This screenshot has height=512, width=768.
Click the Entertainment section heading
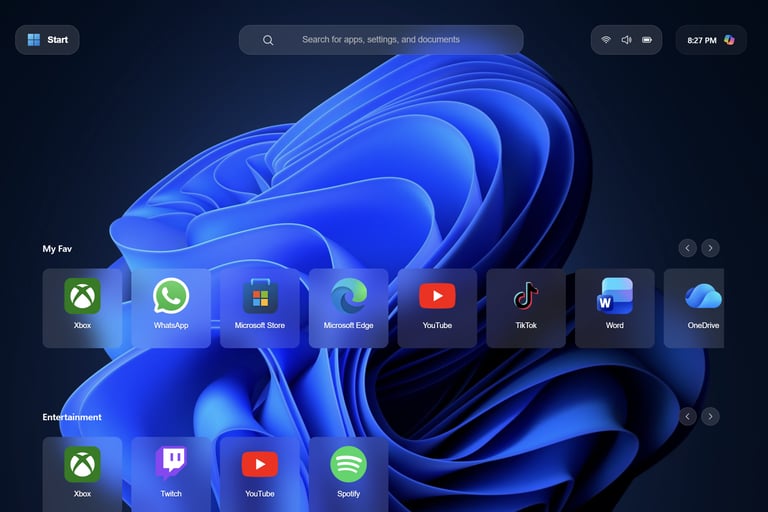pos(72,417)
